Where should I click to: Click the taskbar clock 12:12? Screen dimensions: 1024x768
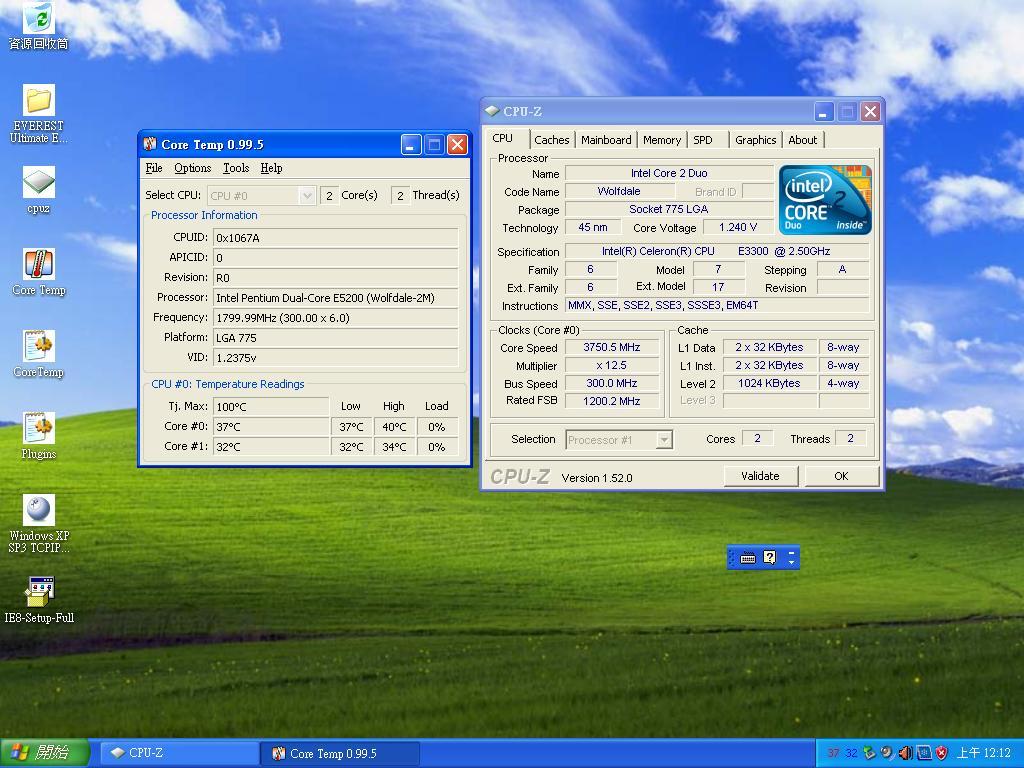[x=984, y=753]
